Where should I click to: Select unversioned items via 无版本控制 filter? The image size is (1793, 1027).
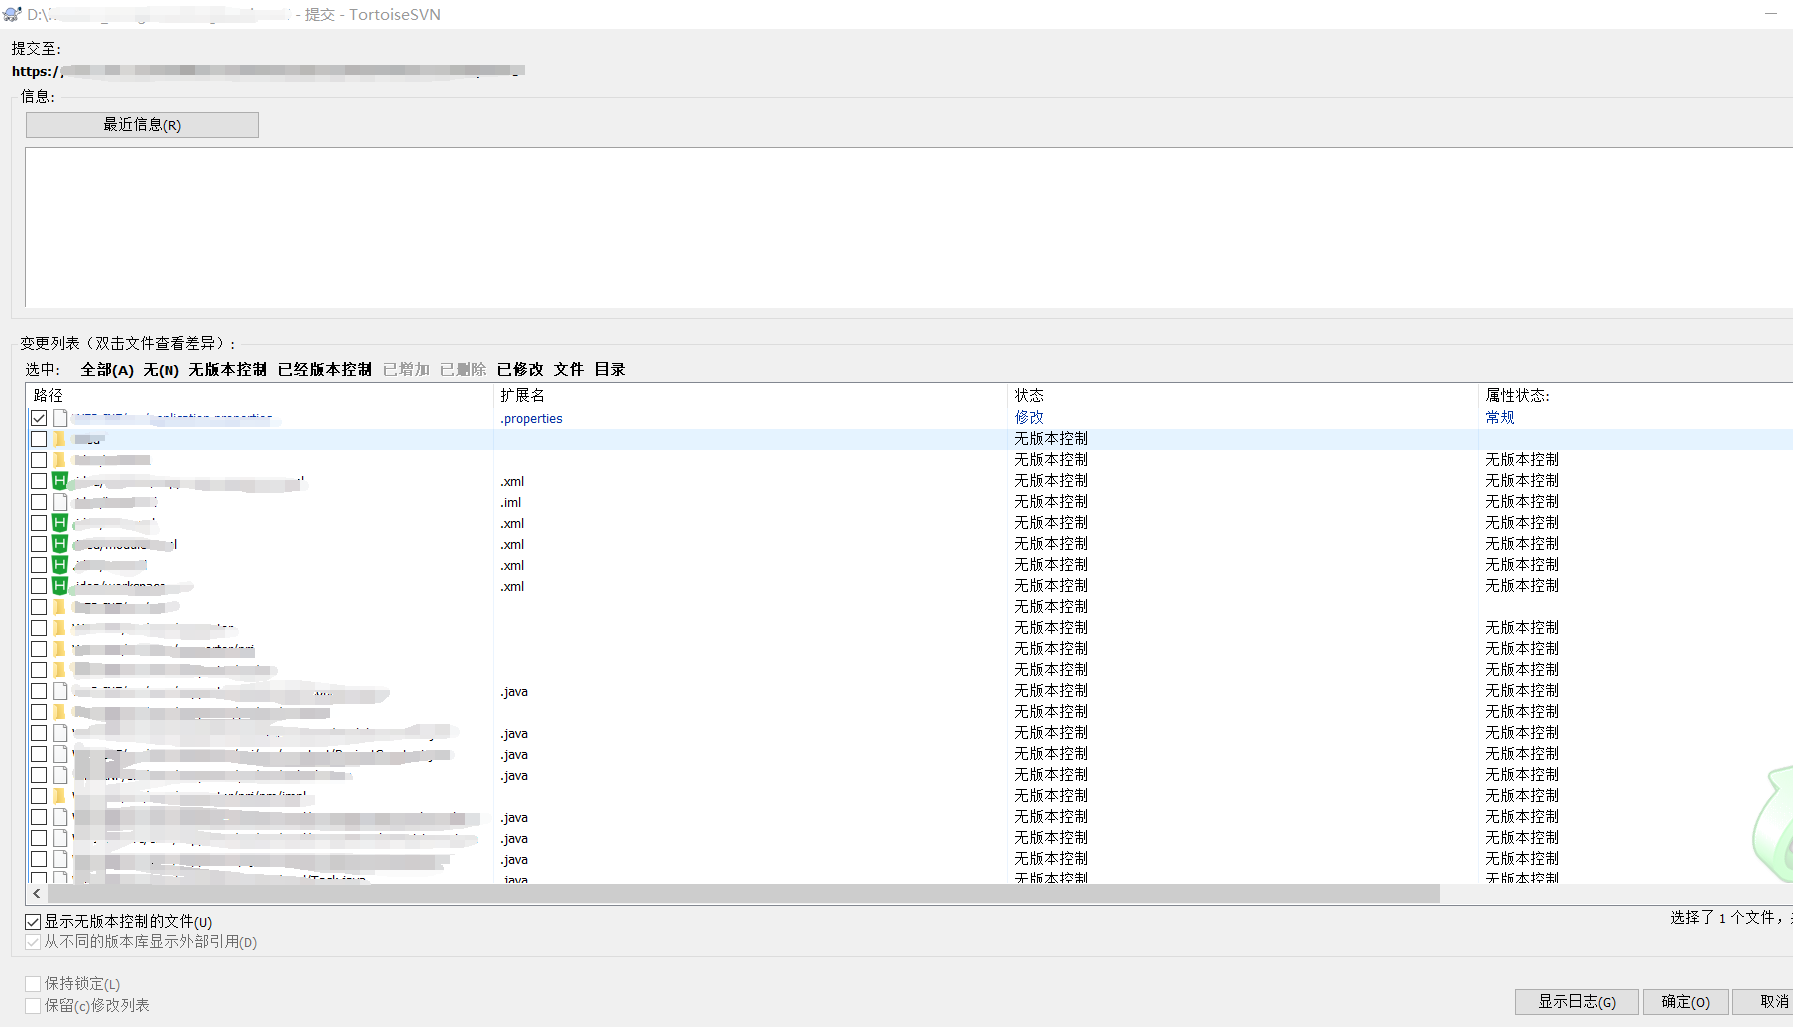point(228,370)
